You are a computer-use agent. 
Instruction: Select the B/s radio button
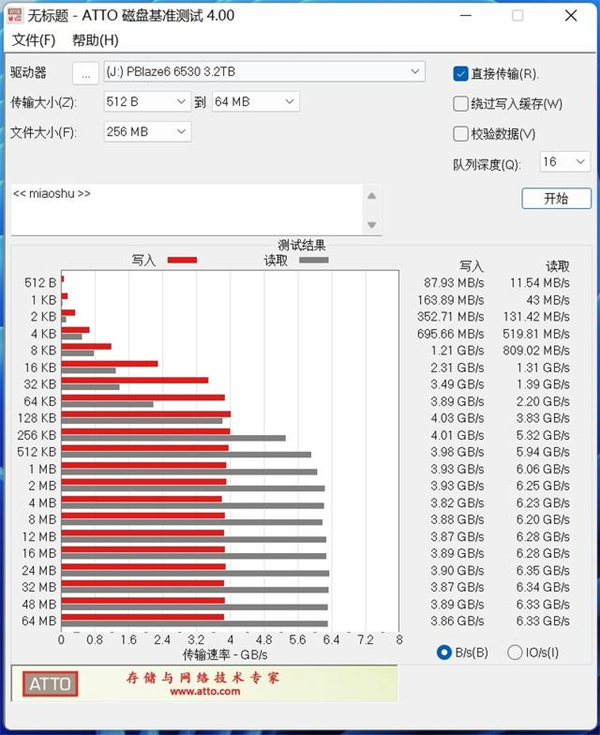coord(445,653)
